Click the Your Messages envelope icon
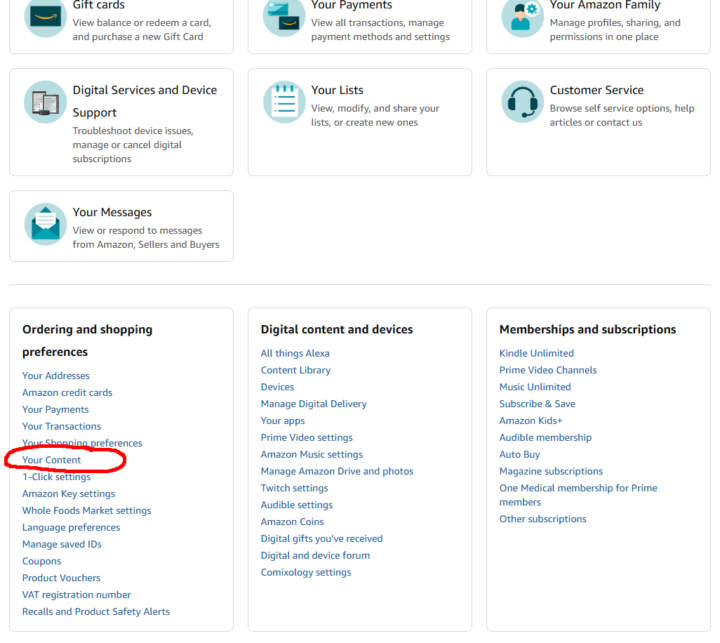The height and width of the screenshot is (643, 720). [44, 224]
